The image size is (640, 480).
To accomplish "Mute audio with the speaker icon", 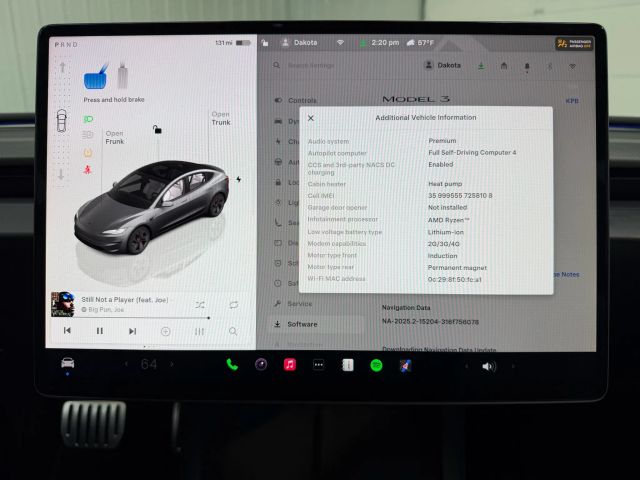I will click(x=489, y=367).
